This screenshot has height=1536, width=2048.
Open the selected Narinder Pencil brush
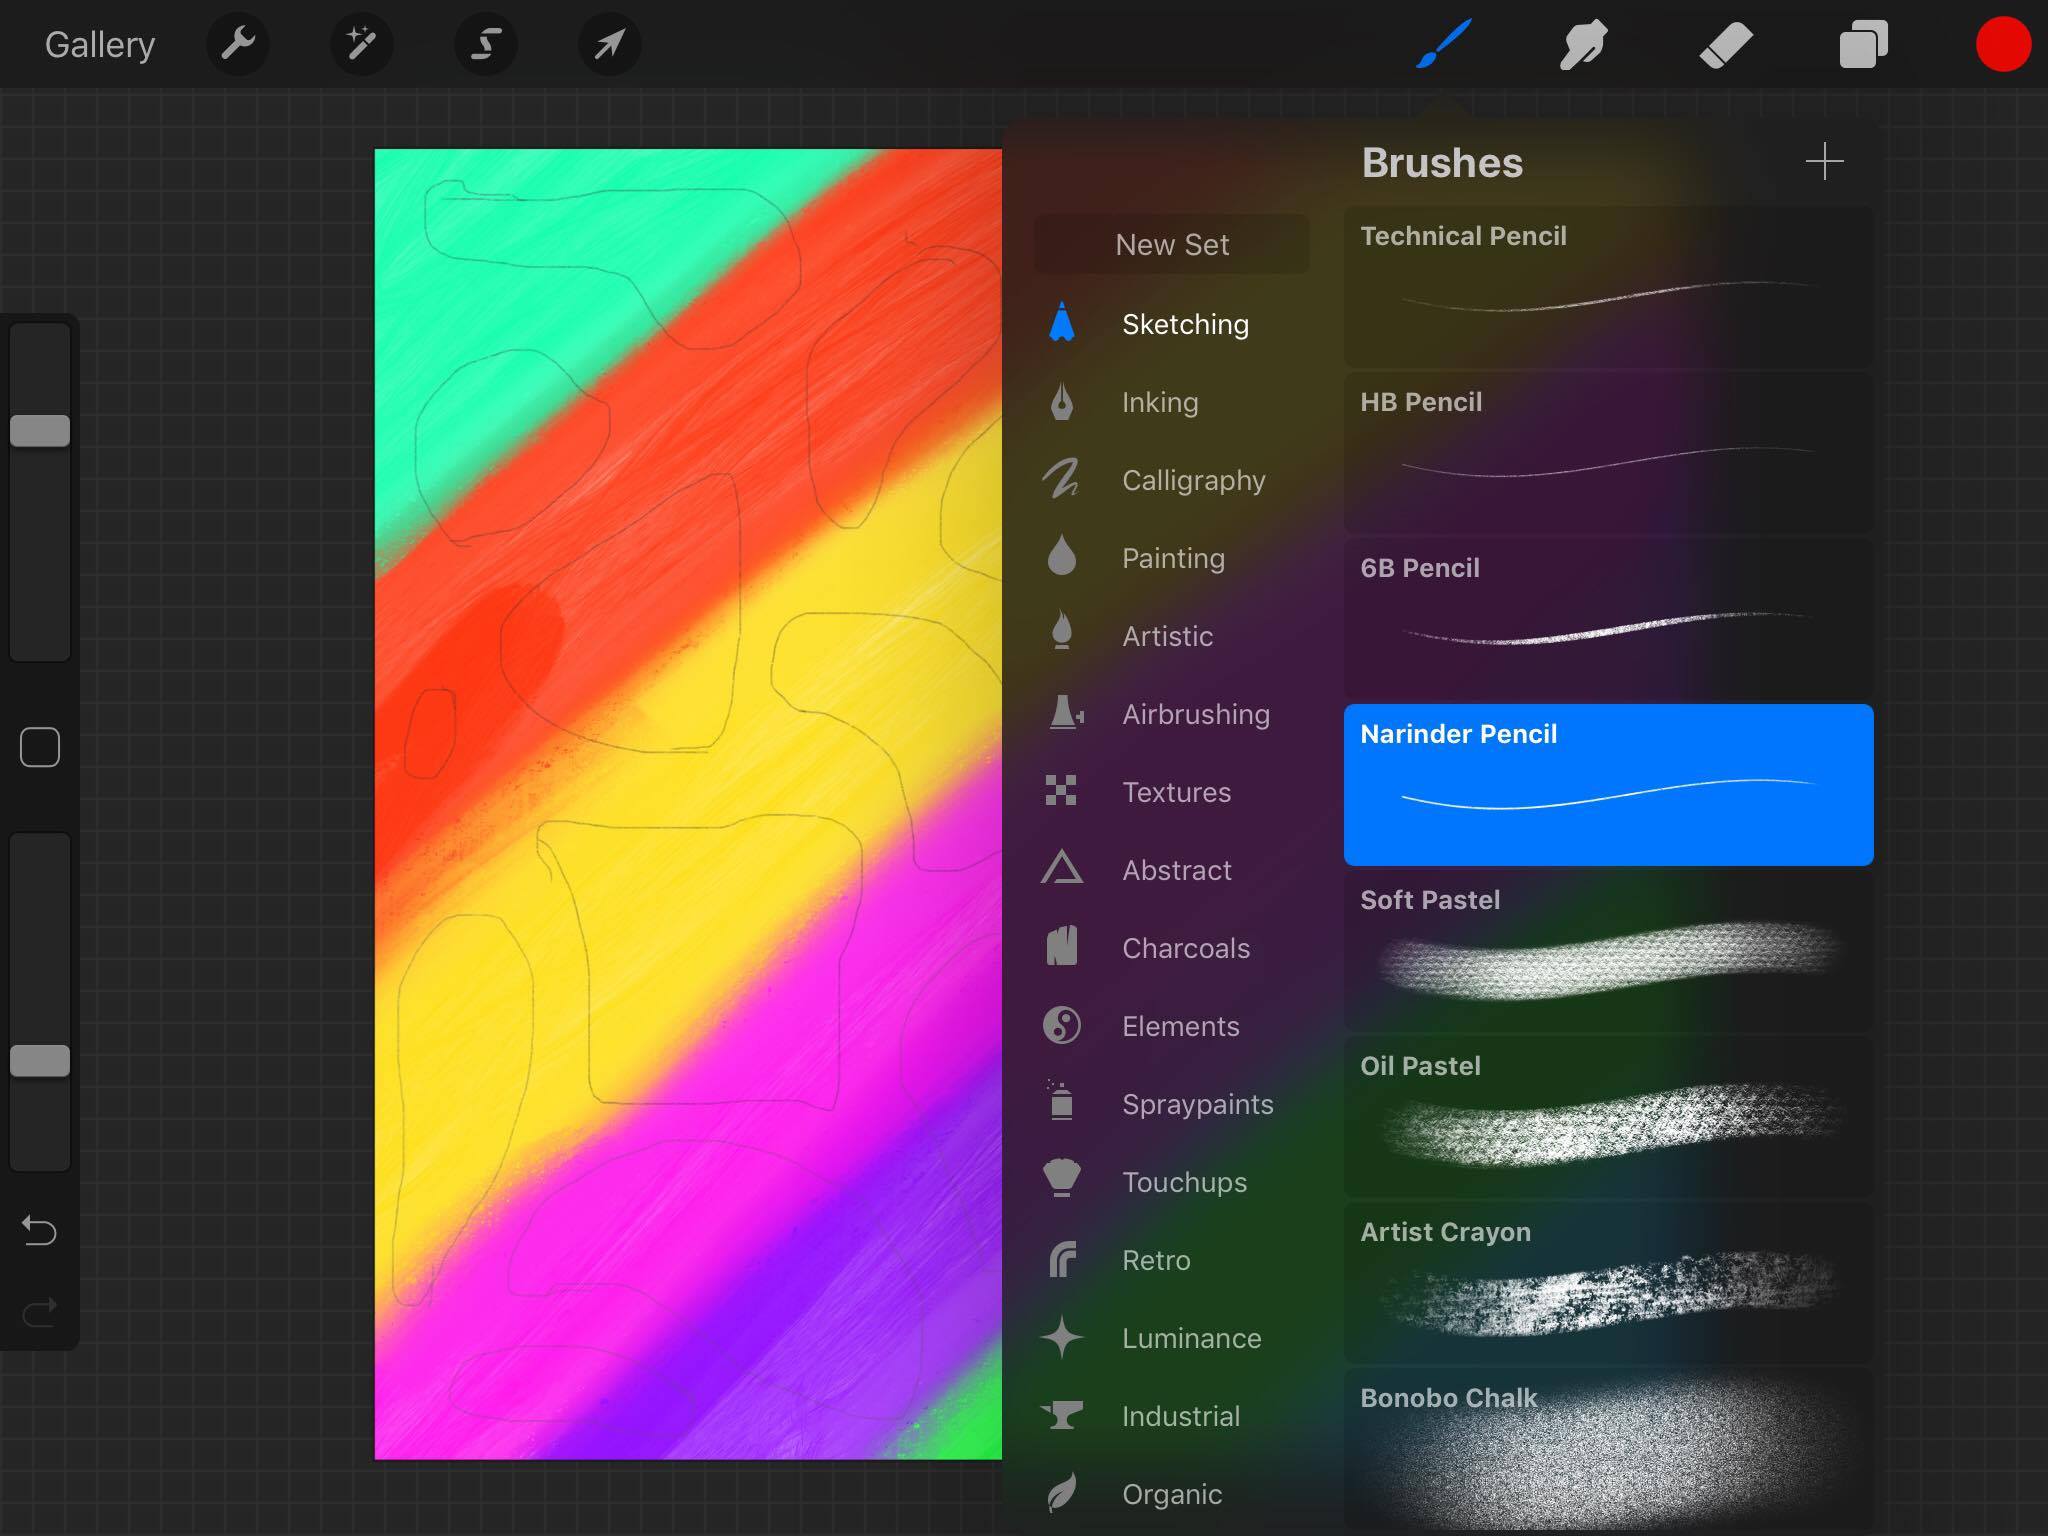click(x=1608, y=785)
